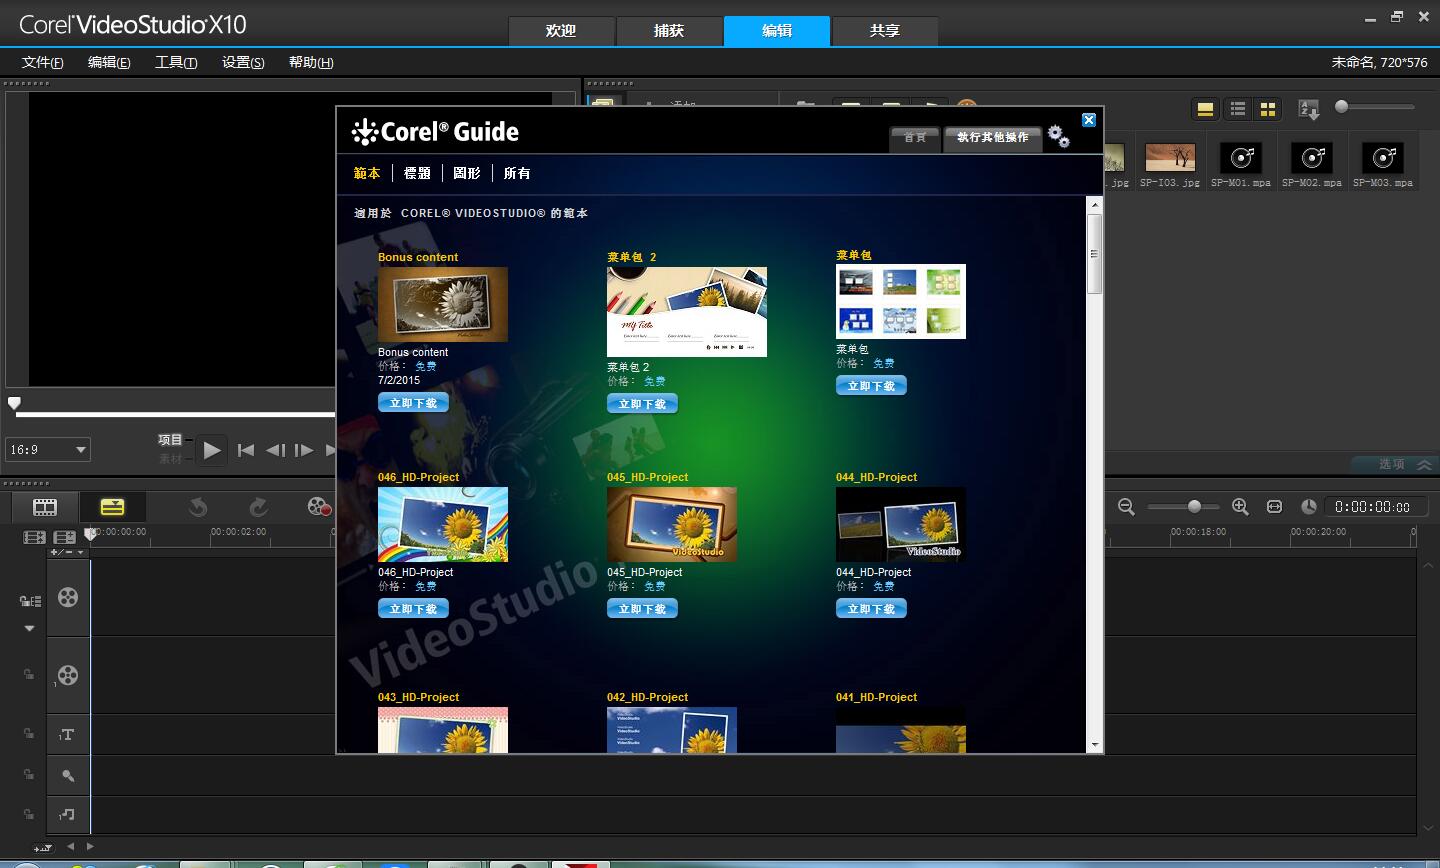Switch to the 欢迎 tab
This screenshot has width=1440, height=868.
pos(561,31)
